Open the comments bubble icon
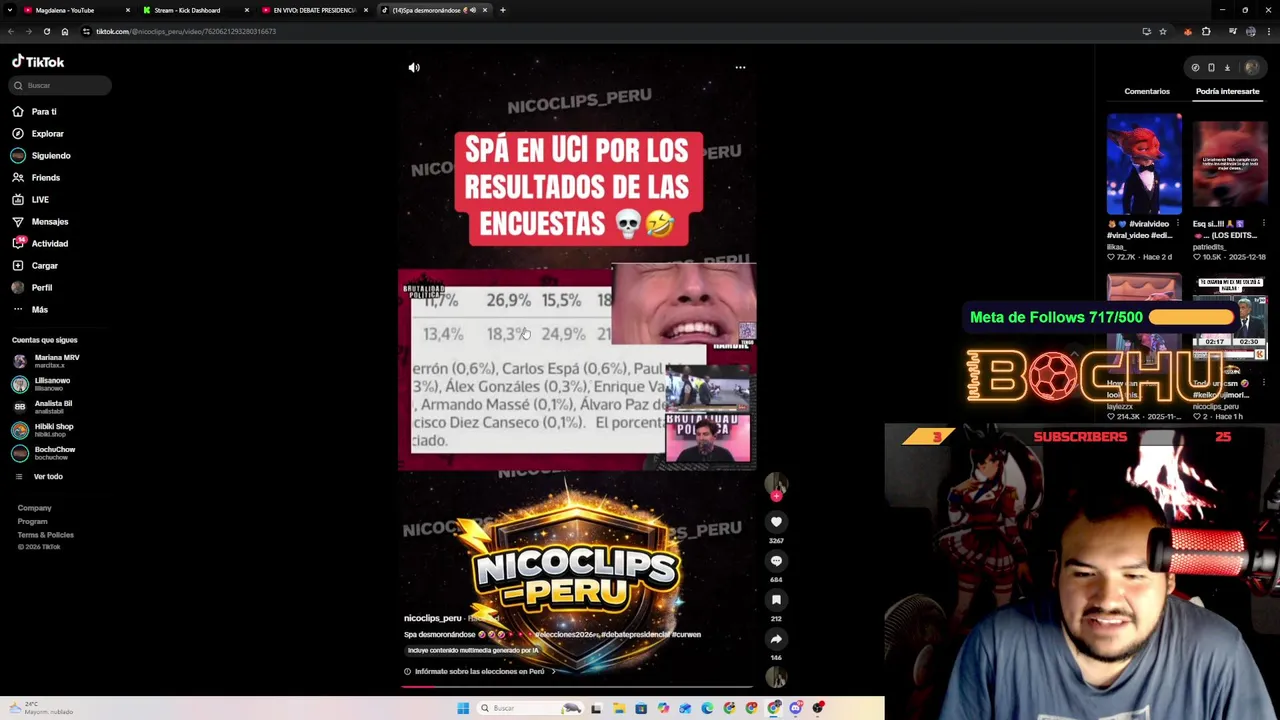 click(776, 561)
